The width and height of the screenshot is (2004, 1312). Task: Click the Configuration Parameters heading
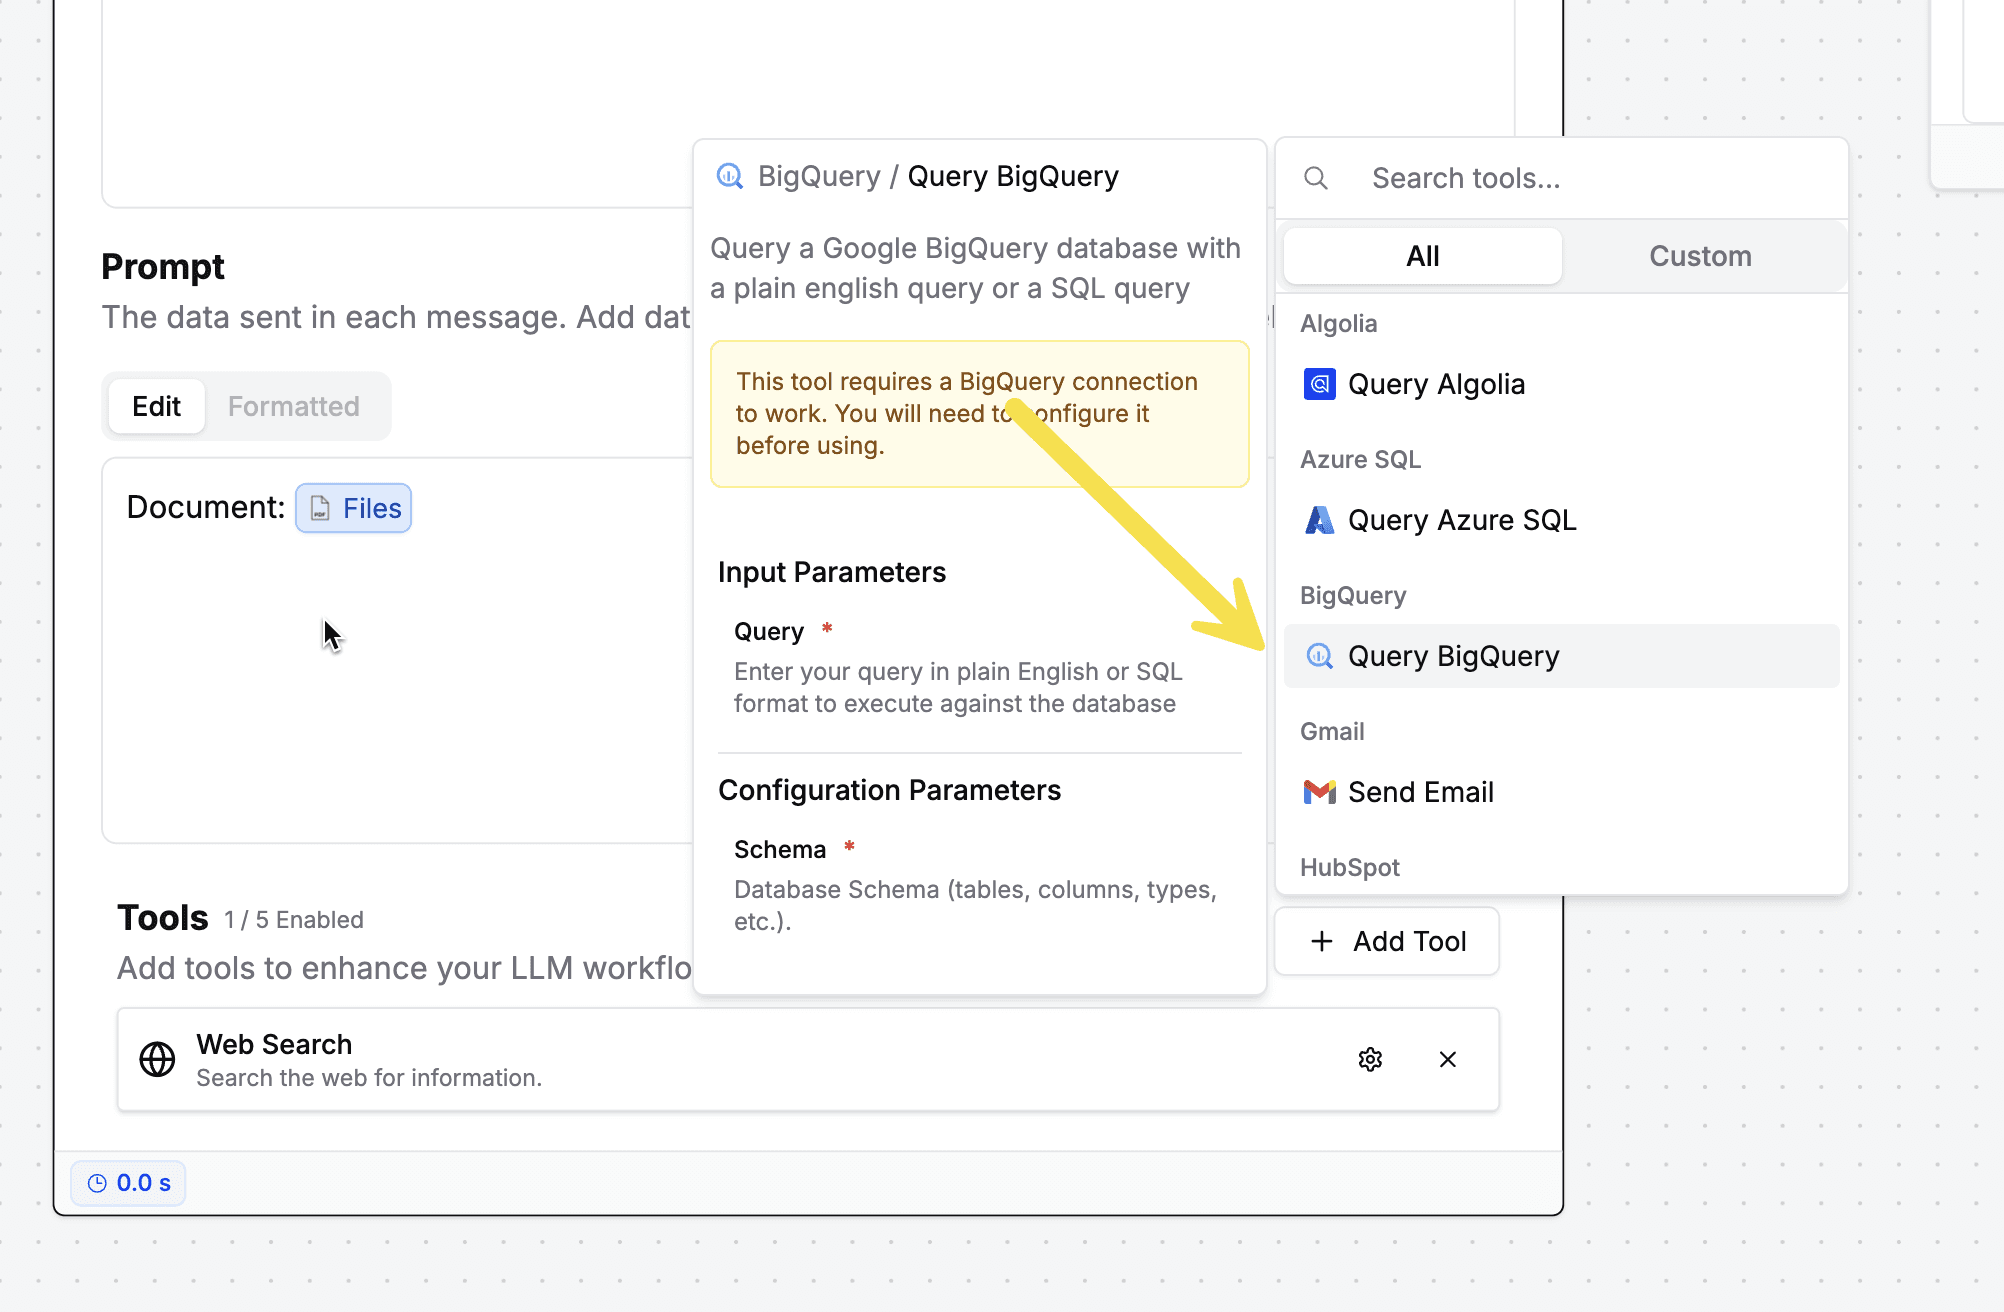click(889, 790)
